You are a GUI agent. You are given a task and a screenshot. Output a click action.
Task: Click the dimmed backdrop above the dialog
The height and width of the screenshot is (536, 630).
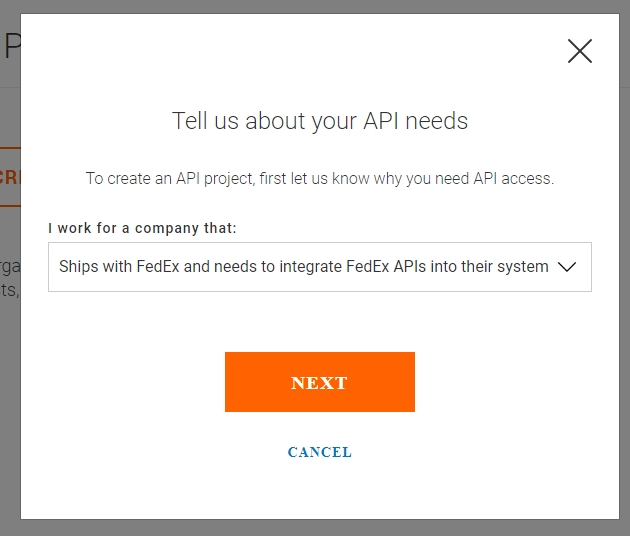[x=320, y=6]
